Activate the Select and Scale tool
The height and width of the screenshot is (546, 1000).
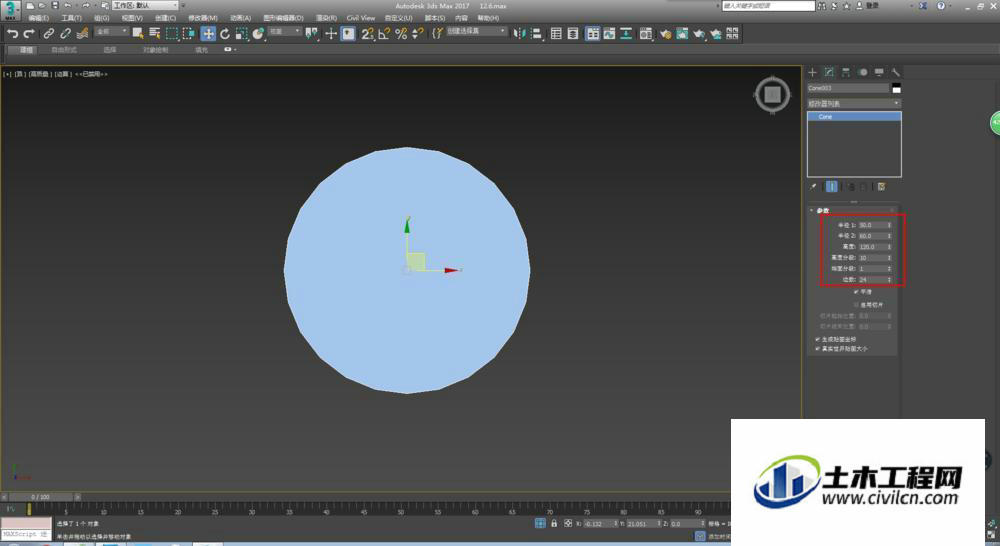[241, 34]
